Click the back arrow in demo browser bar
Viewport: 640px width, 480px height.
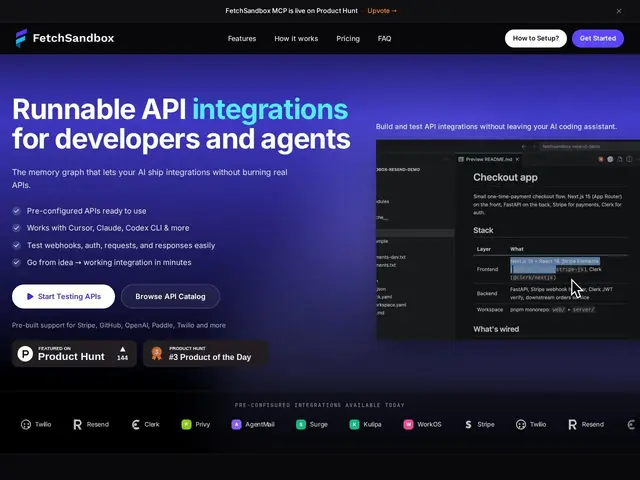click(524, 146)
